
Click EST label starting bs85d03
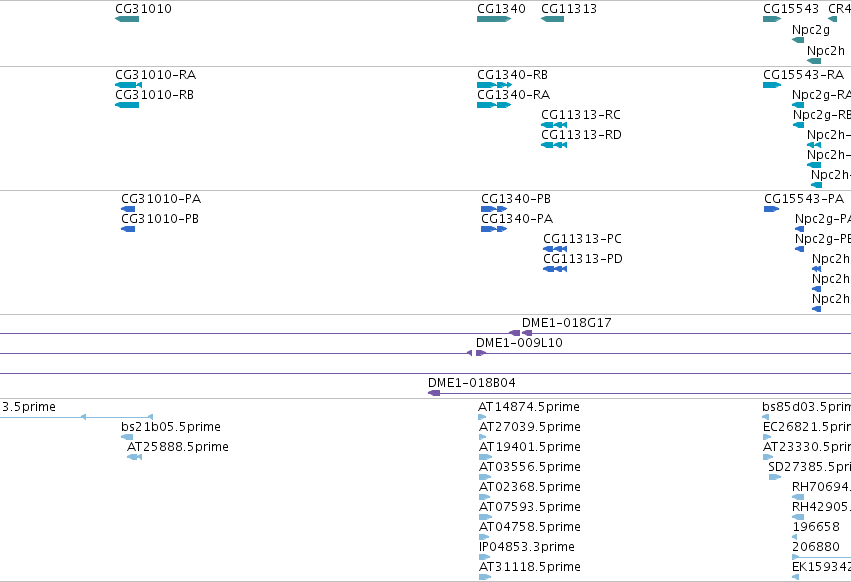pyautogui.click(x=806, y=407)
